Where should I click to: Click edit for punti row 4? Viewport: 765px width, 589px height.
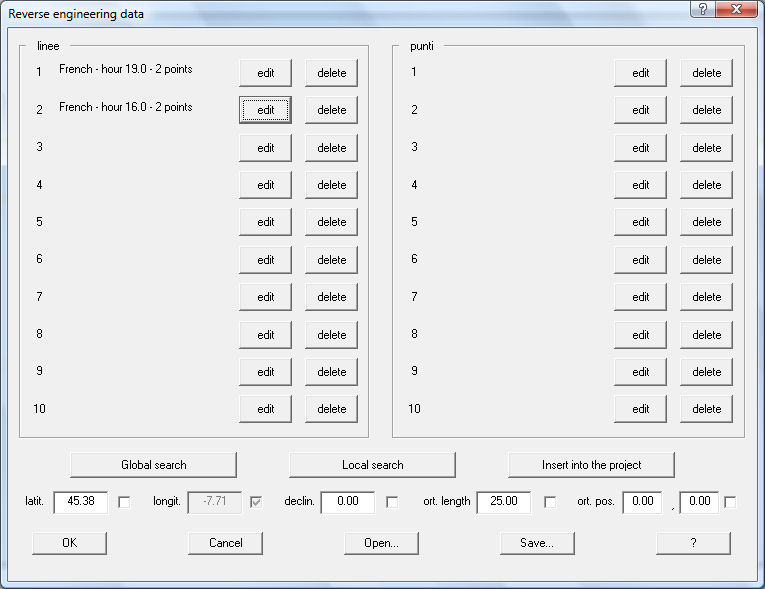[x=640, y=185]
